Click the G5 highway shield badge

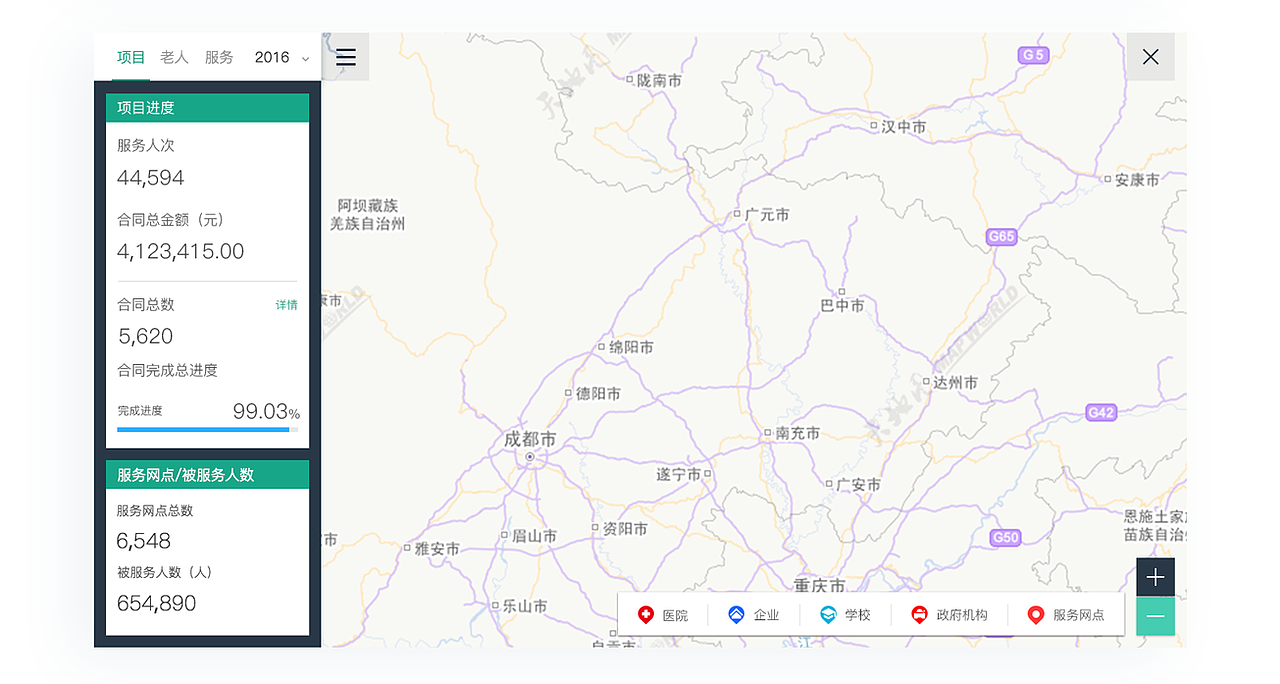point(1032,55)
